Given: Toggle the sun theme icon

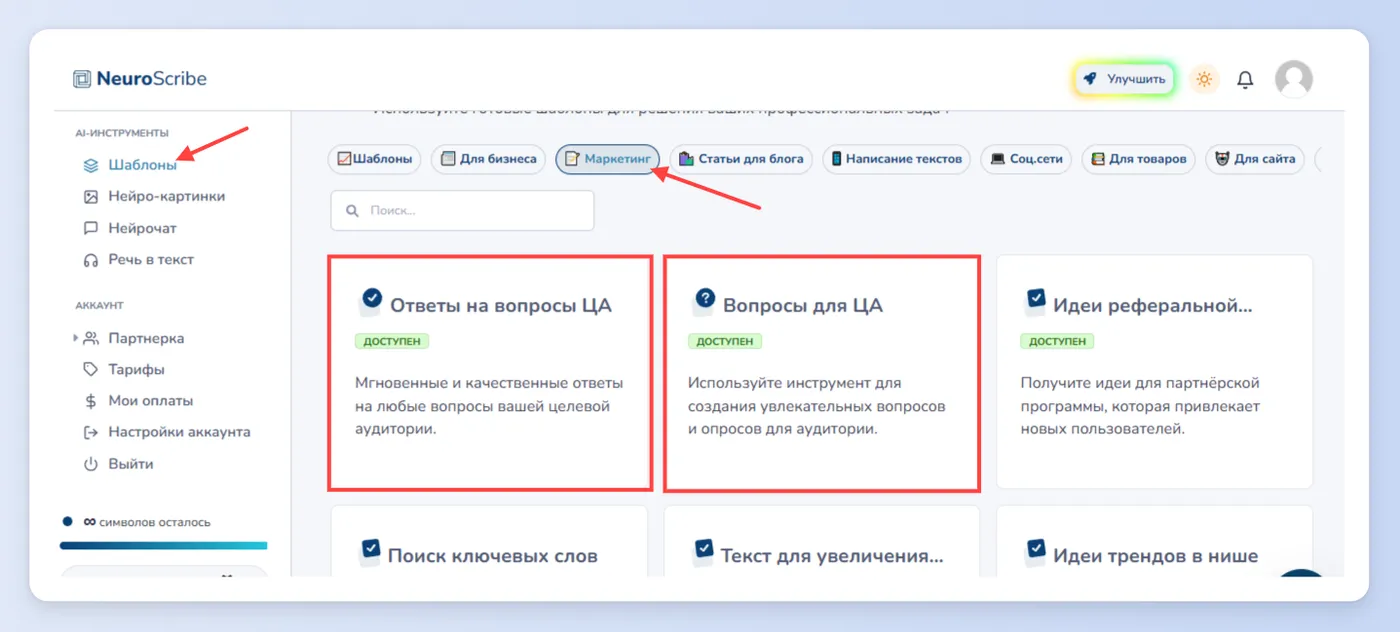Looking at the screenshot, I should click(x=1204, y=79).
